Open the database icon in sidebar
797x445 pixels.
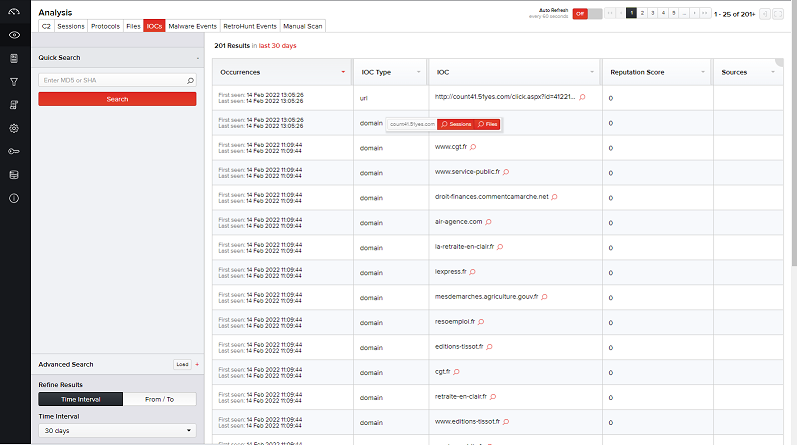(14, 174)
